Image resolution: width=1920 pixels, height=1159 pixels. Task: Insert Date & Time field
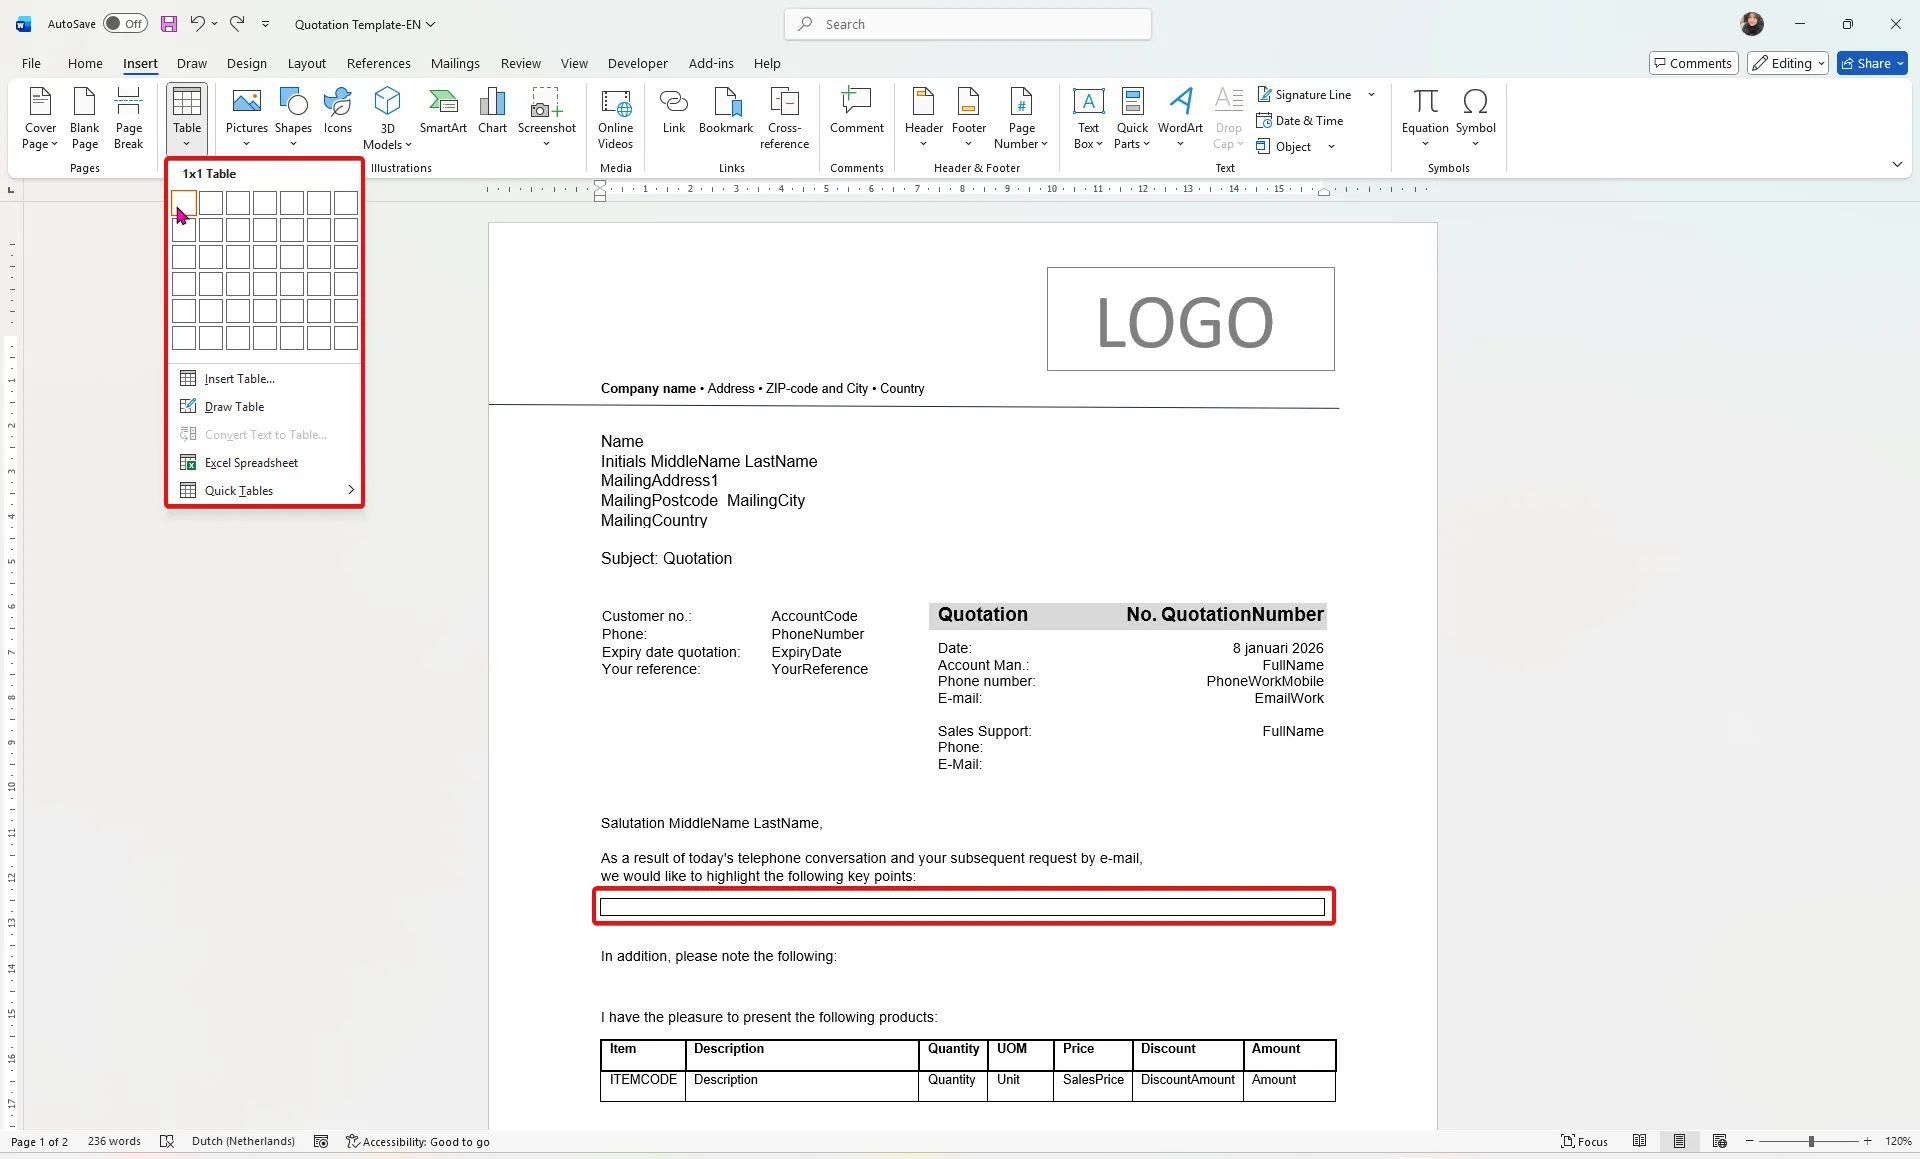point(1300,121)
